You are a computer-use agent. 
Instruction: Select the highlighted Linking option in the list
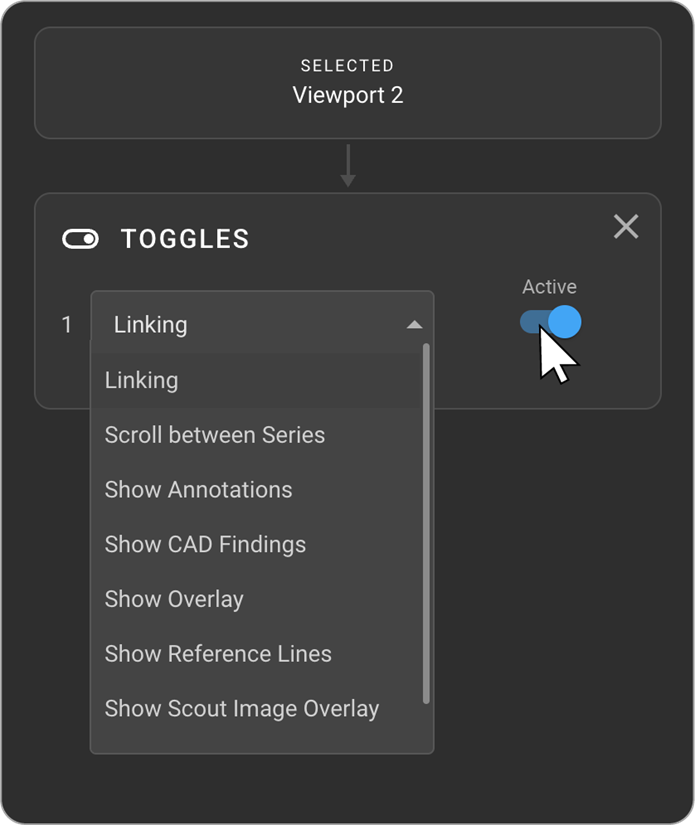pyautogui.click(x=141, y=380)
